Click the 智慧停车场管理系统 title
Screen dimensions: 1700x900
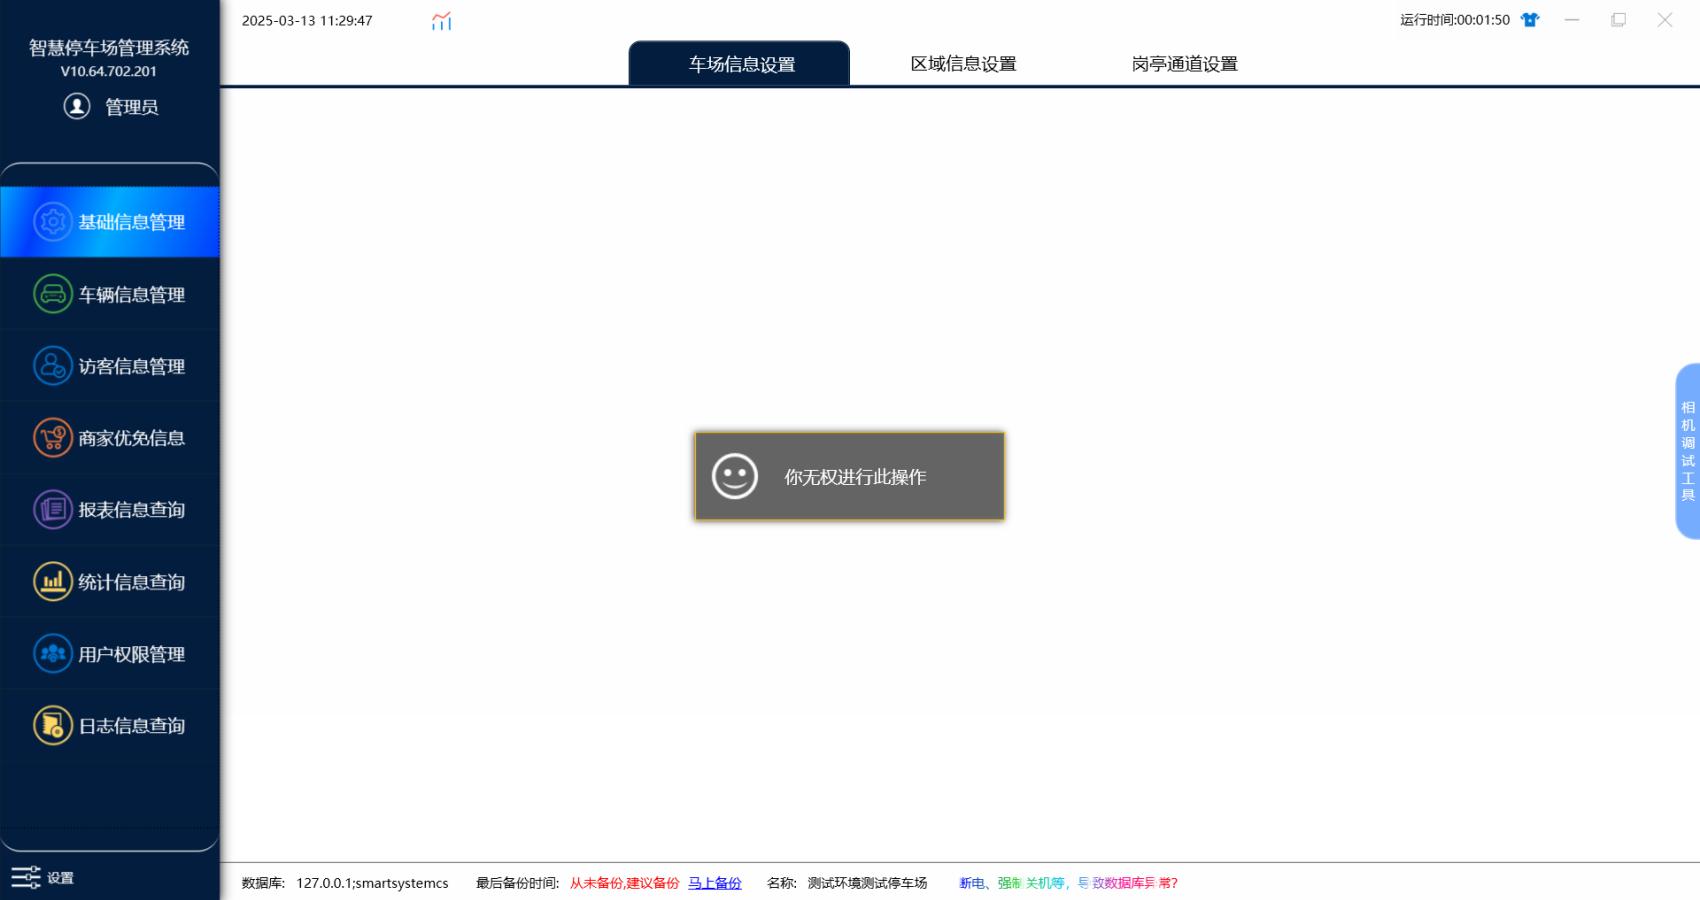[x=109, y=47]
